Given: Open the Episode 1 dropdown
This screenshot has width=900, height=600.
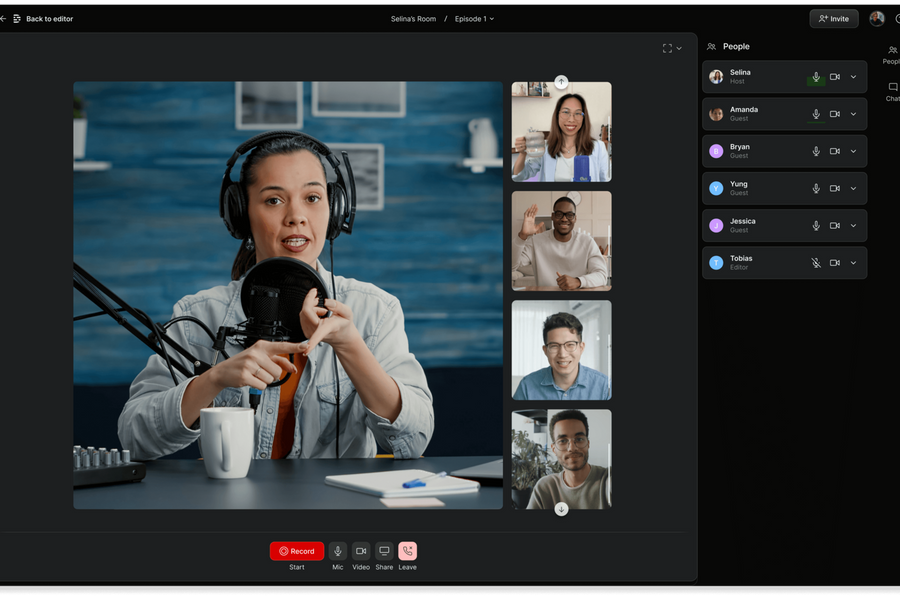Looking at the screenshot, I should tap(474, 19).
